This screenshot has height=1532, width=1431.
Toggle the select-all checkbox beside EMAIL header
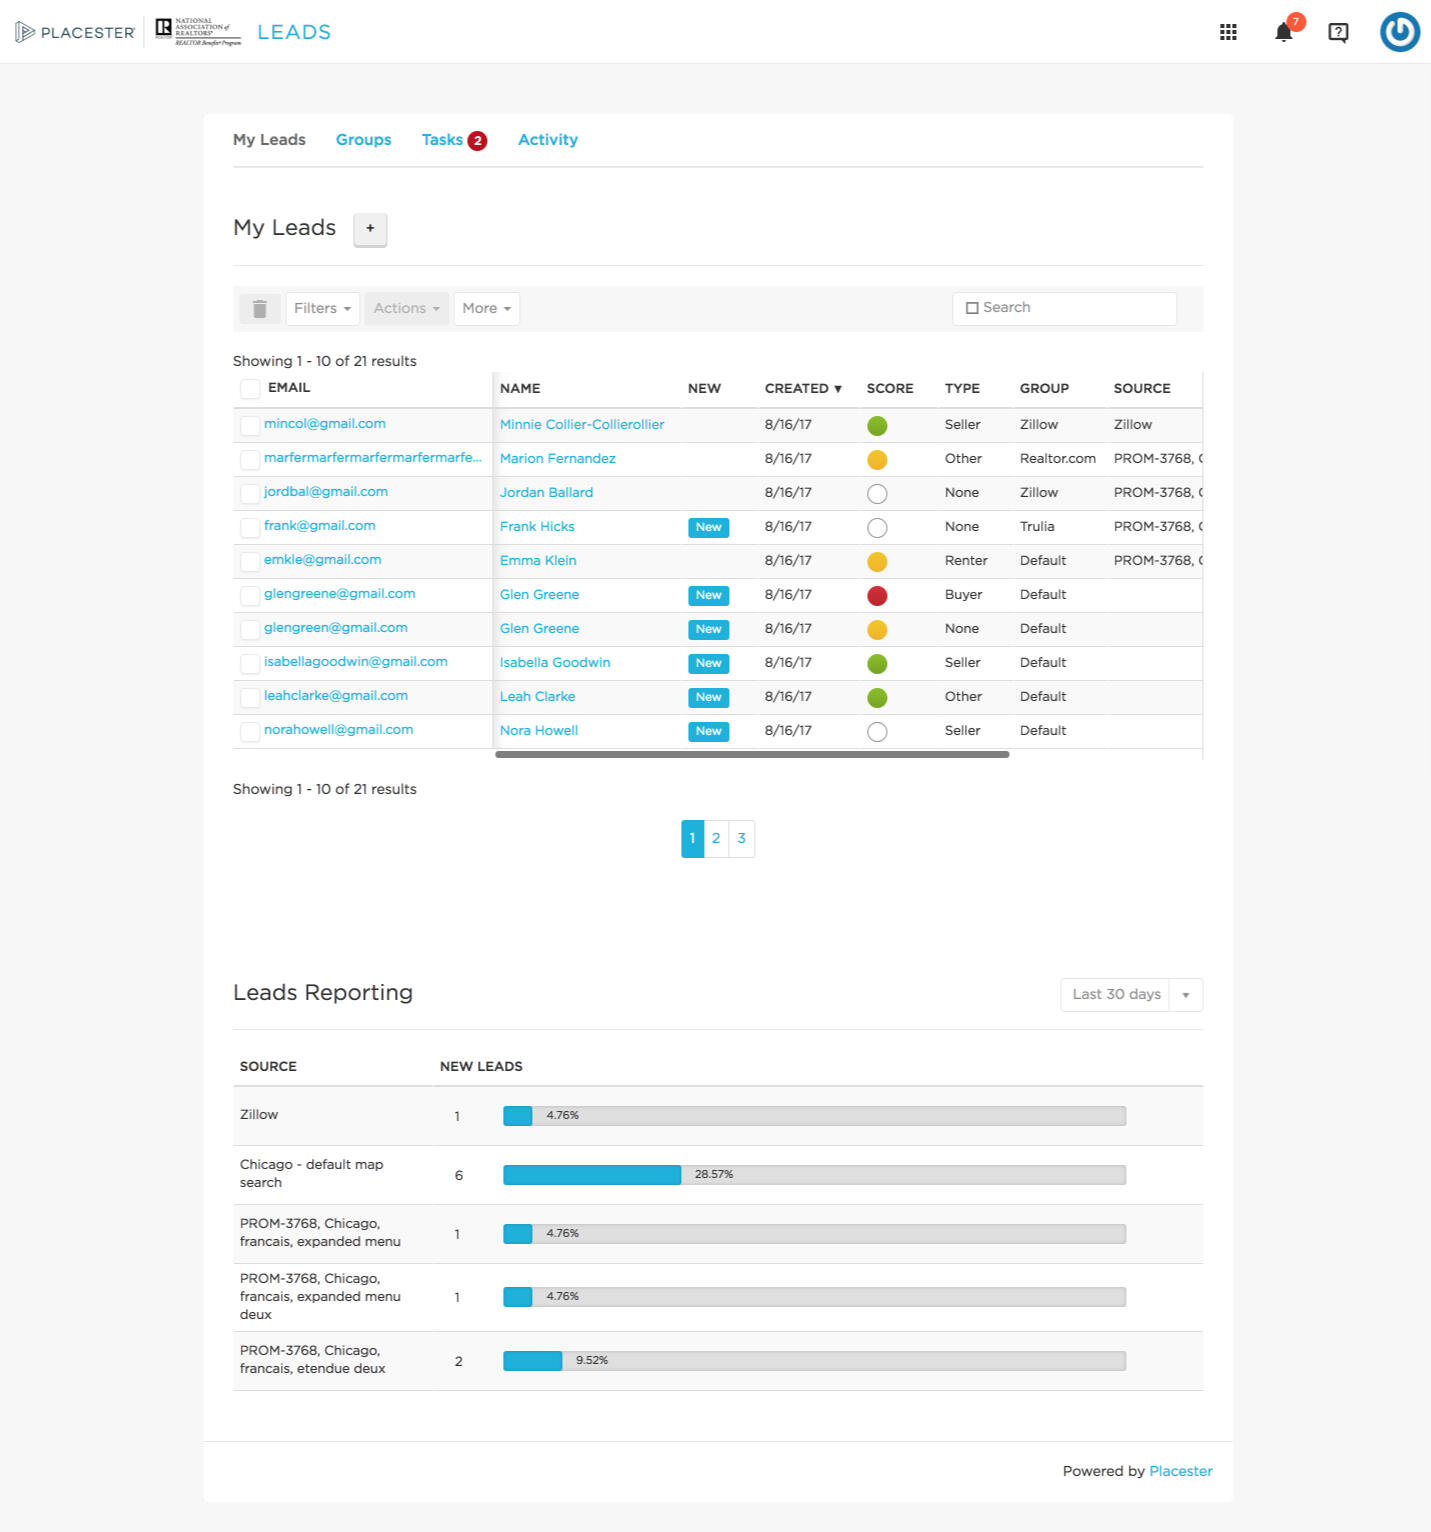pos(250,389)
